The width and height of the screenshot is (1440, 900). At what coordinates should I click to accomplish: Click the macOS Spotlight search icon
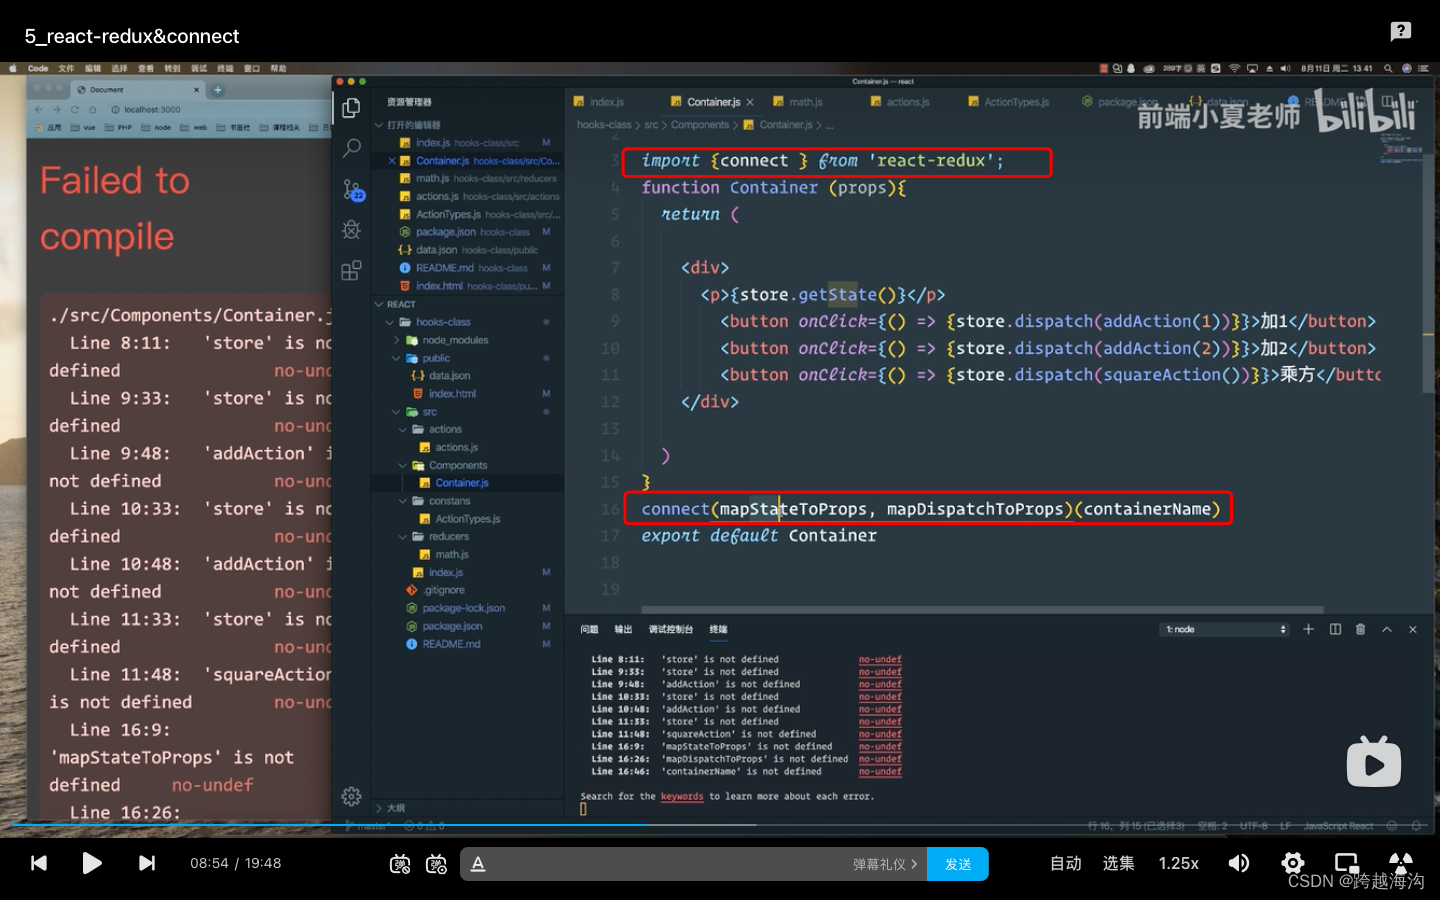coord(1388,69)
